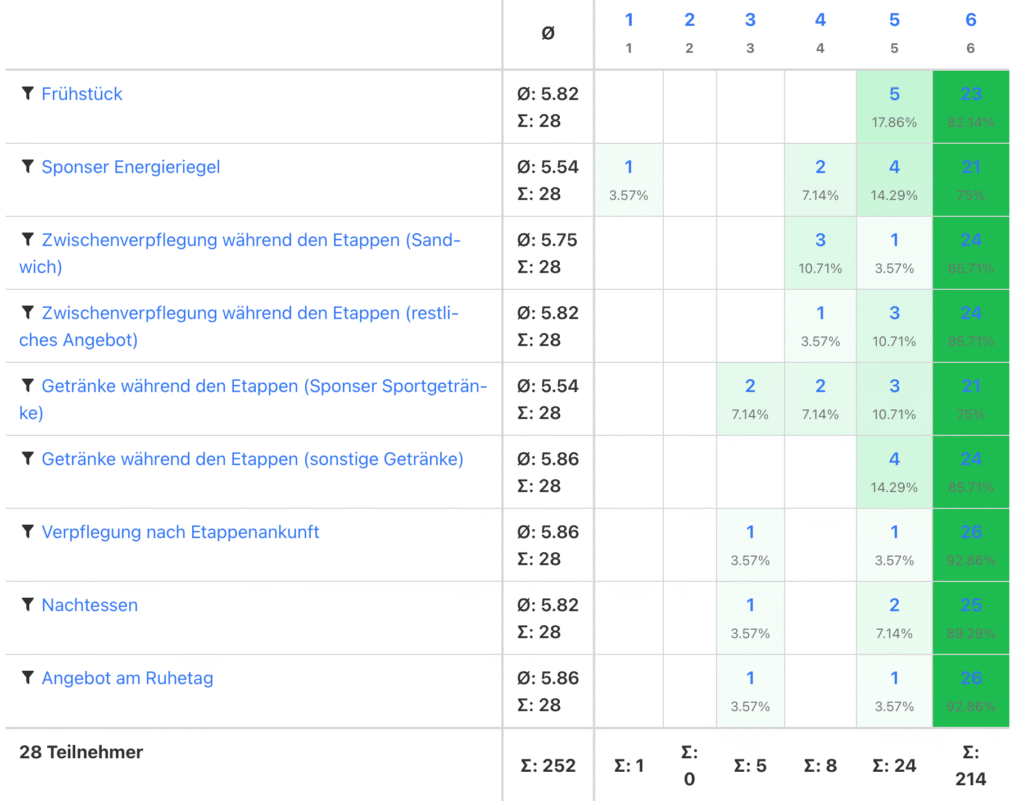
Task: Click the filter icon beside Frühstück
Action: (x=28, y=93)
